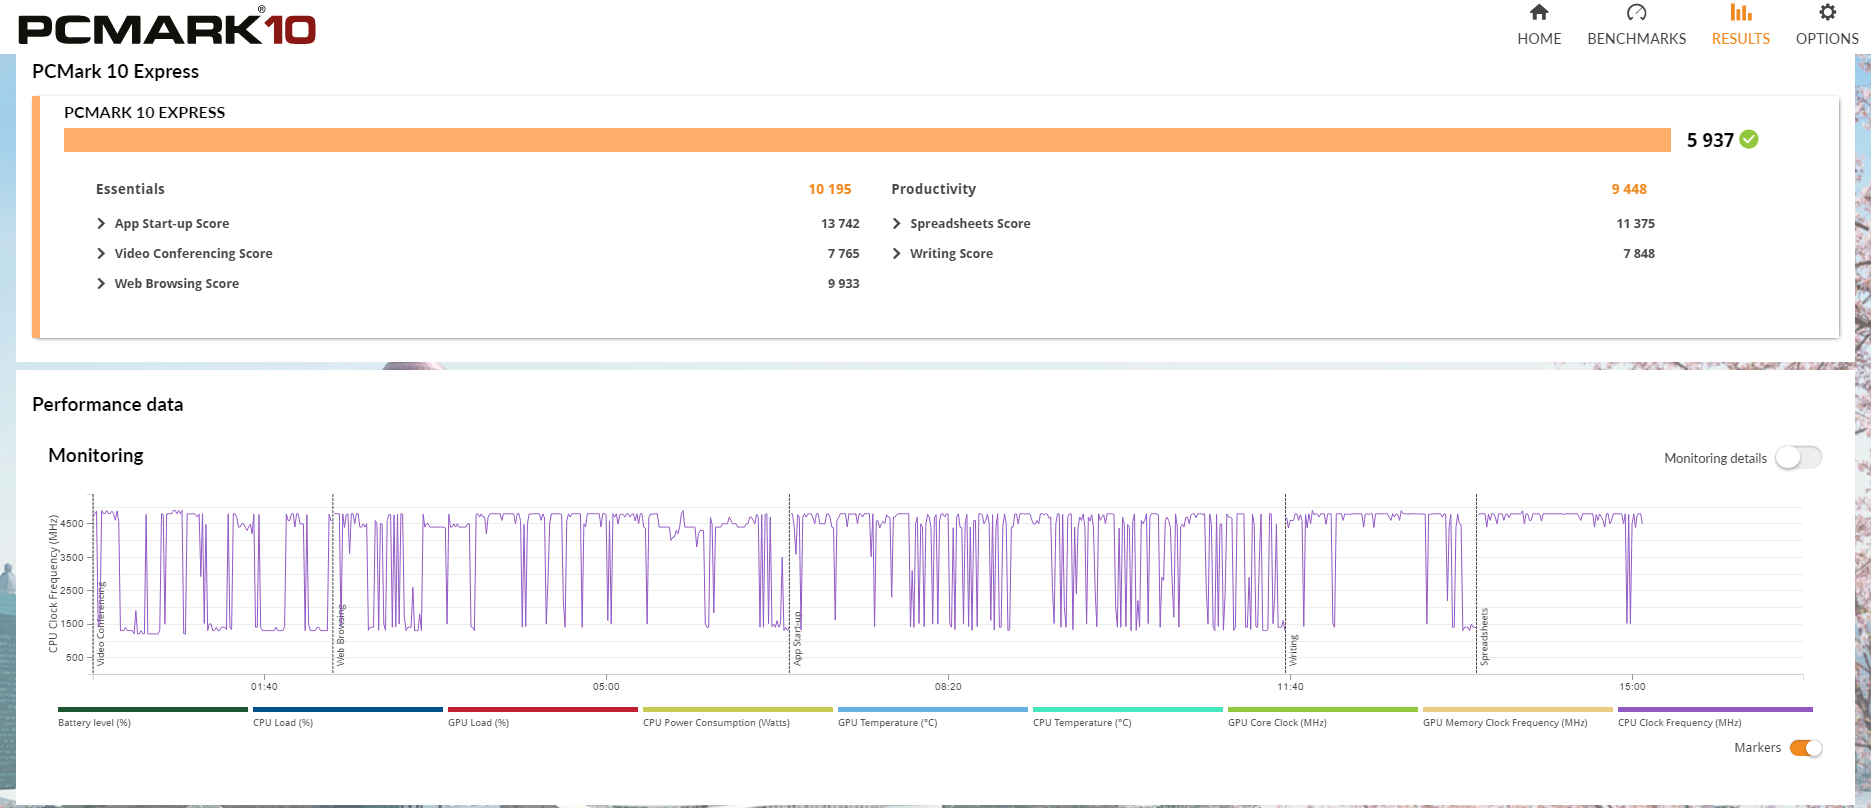Click the Home house icon
This screenshot has width=1871, height=808.
[1539, 12]
